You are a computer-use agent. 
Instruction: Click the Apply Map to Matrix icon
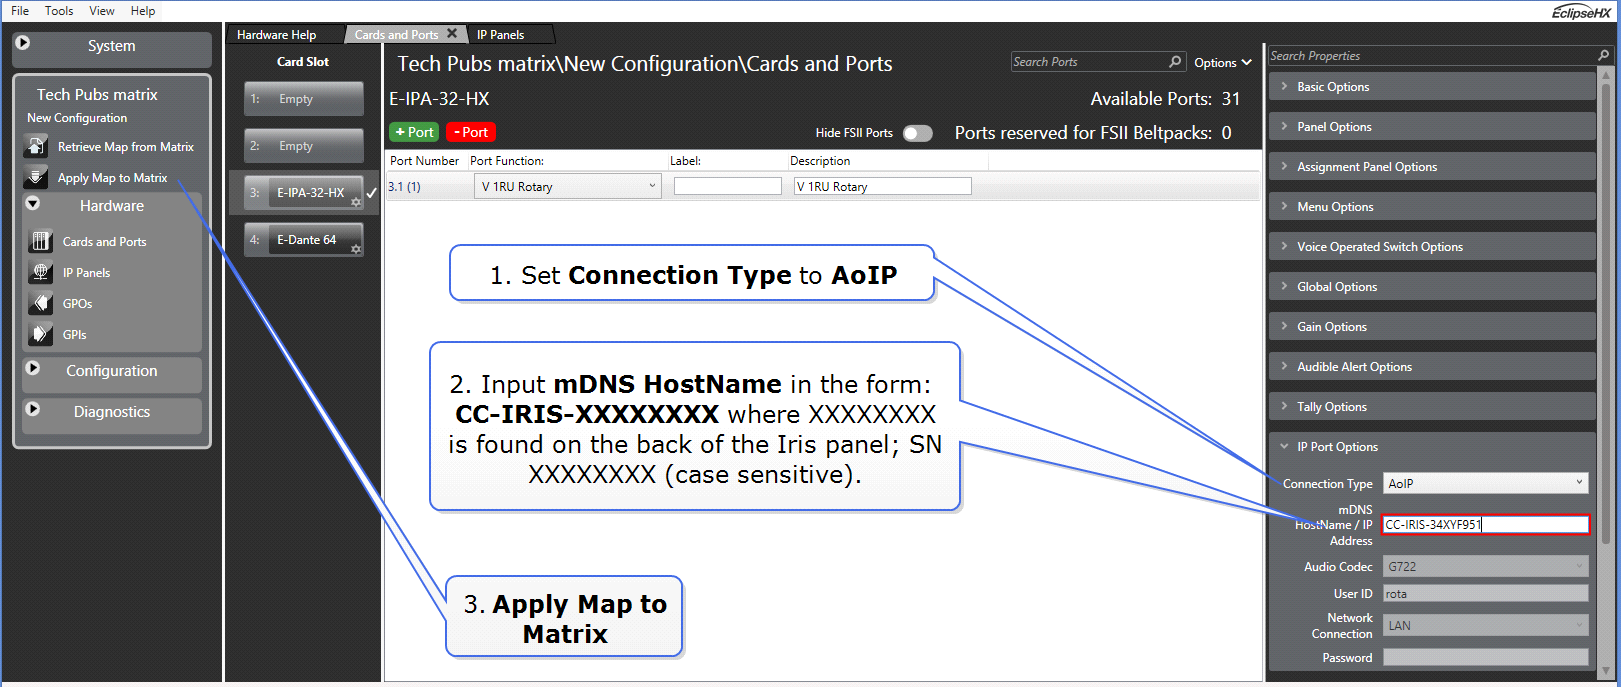coord(36,178)
